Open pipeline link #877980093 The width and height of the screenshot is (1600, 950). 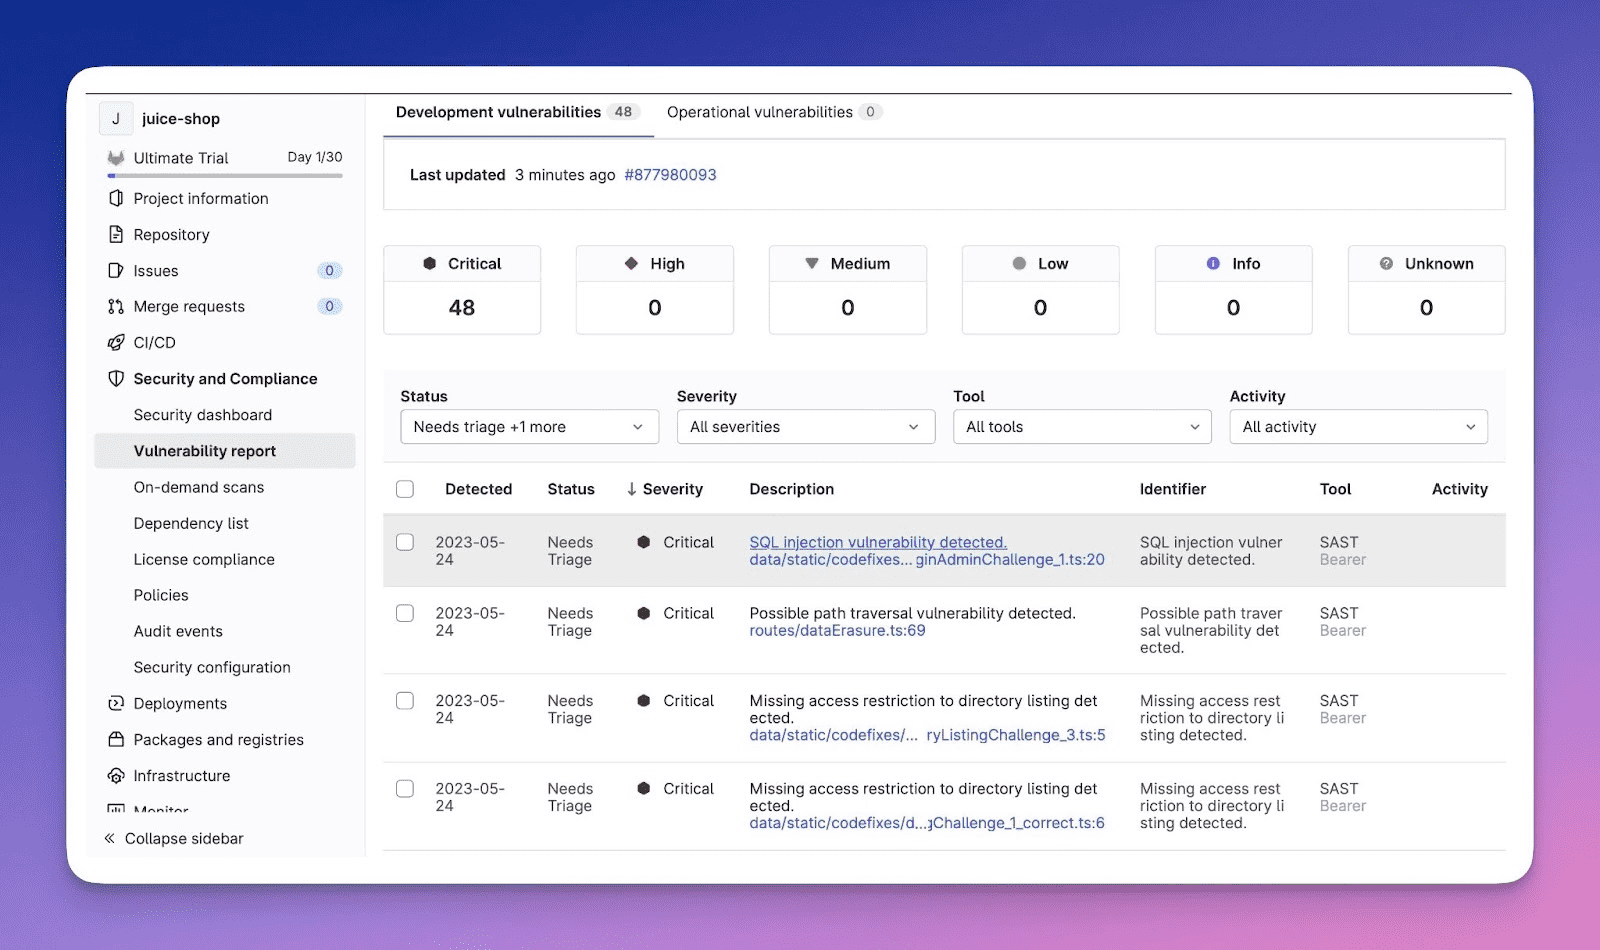coord(670,175)
